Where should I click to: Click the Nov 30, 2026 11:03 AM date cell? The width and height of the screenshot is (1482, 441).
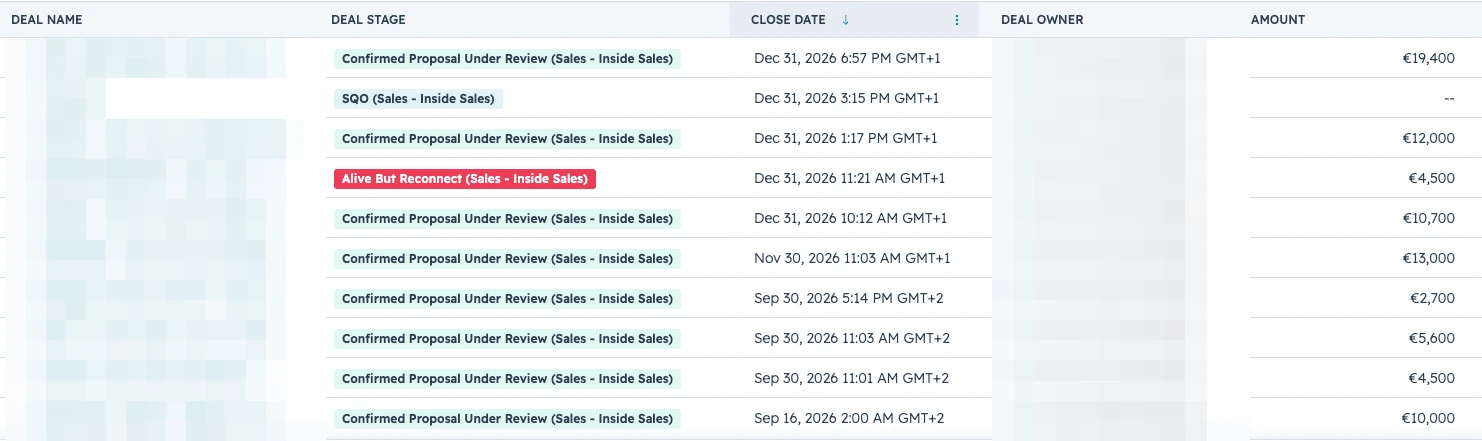click(x=852, y=259)
